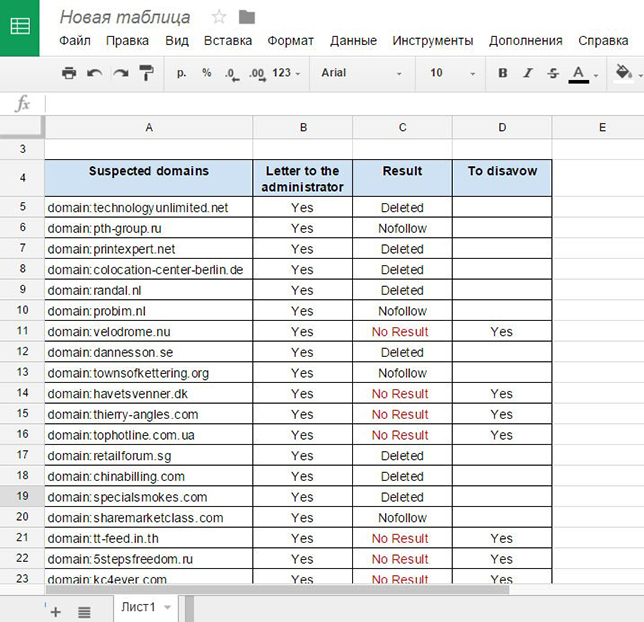644x622 pixels.
Task: Open the Правка menu
Action: [127, 40]
